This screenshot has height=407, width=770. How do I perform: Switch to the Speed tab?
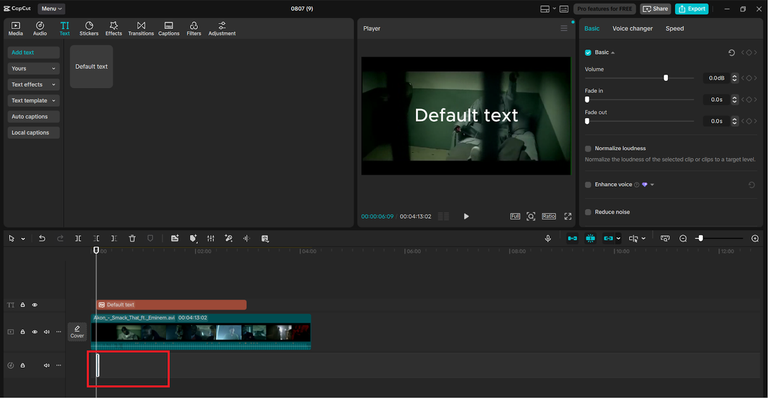click(x=675, y=28)
